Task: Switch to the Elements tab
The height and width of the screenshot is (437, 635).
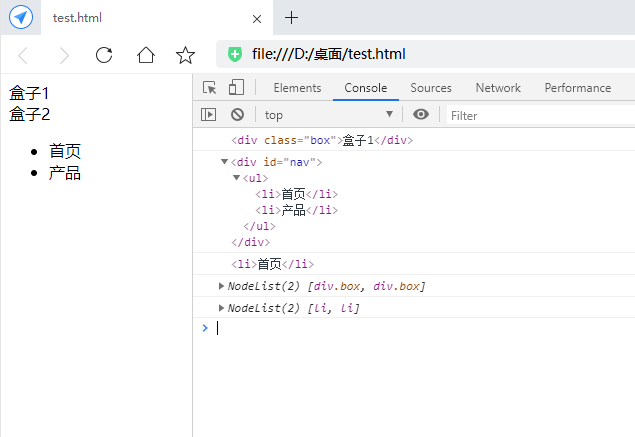Action: coord(297,88)
